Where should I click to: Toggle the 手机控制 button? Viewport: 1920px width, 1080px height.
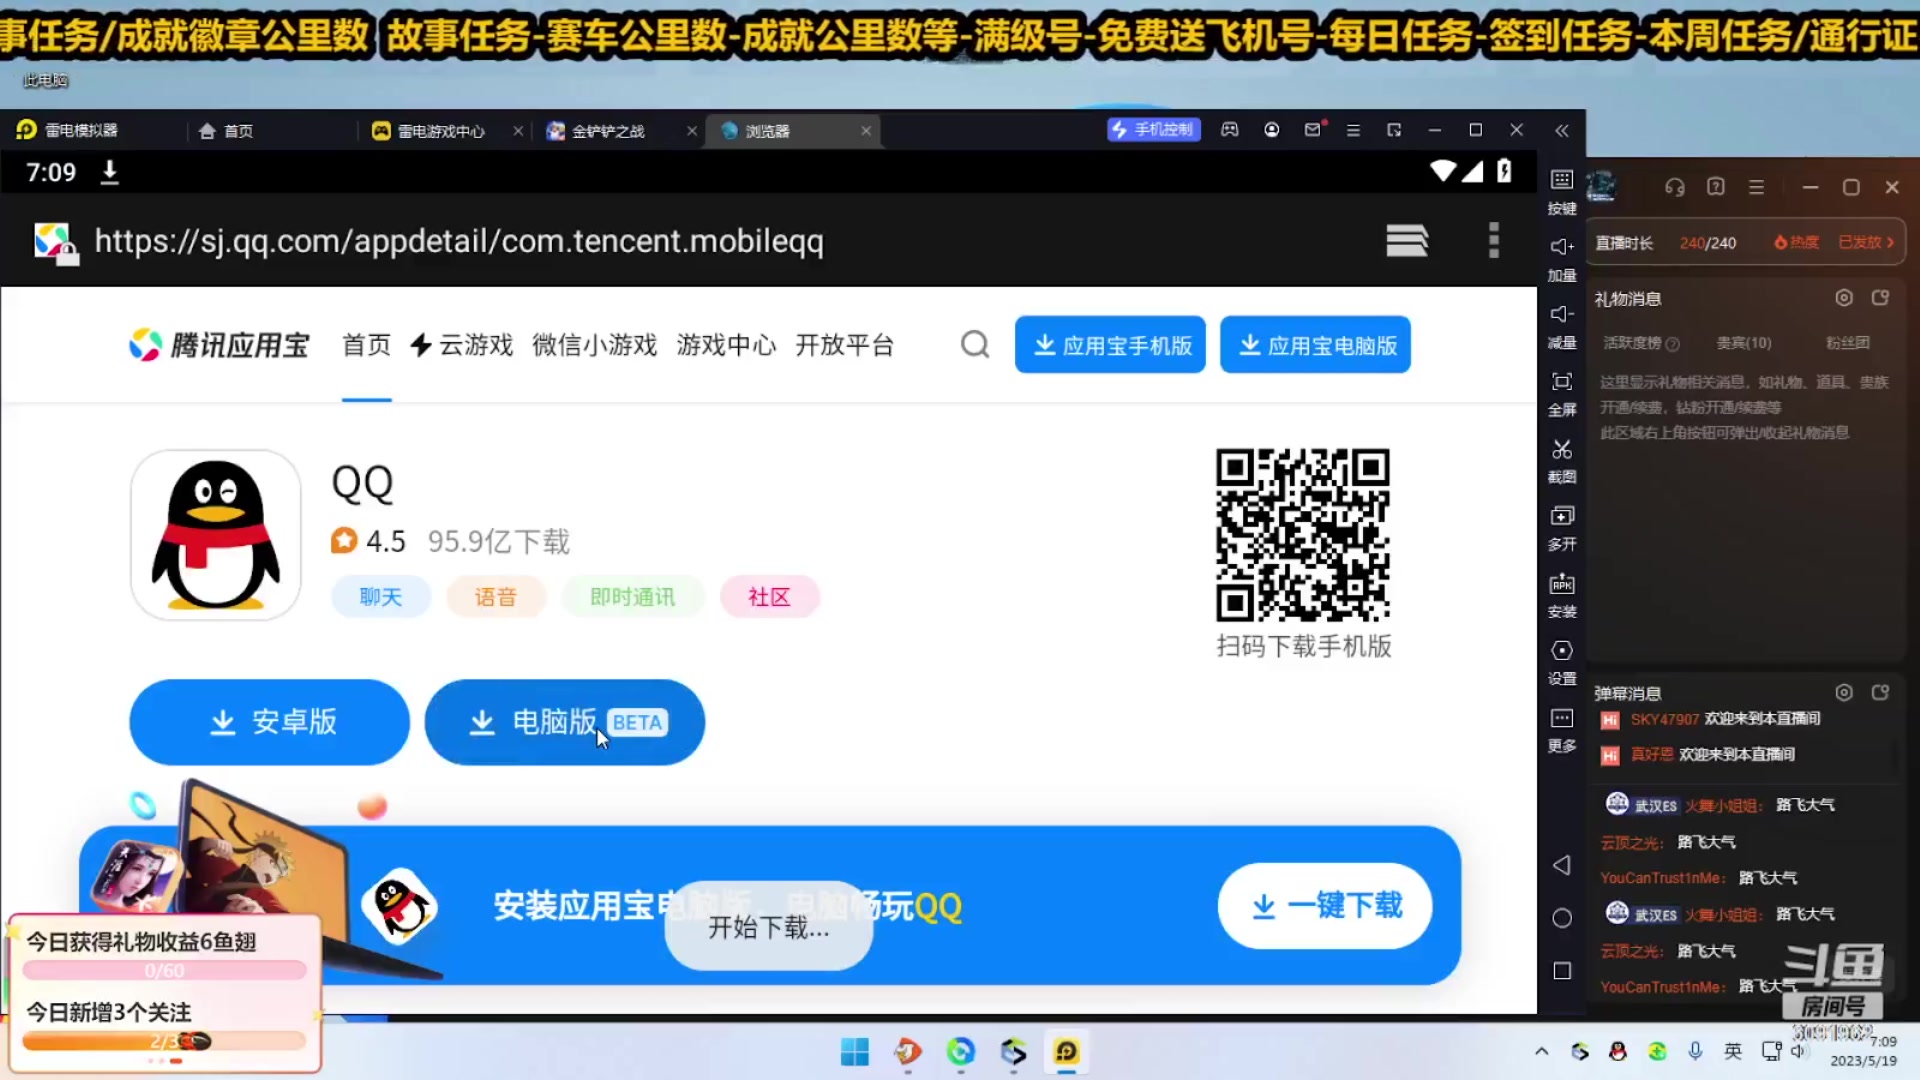click(1154, 130)
